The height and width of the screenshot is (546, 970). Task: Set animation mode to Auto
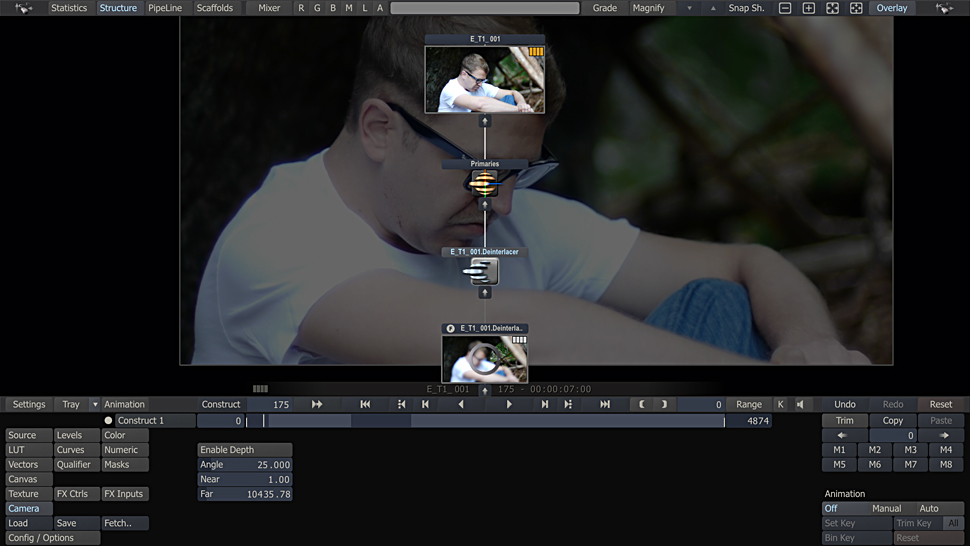pyautogui.click(x=929, y=508)
